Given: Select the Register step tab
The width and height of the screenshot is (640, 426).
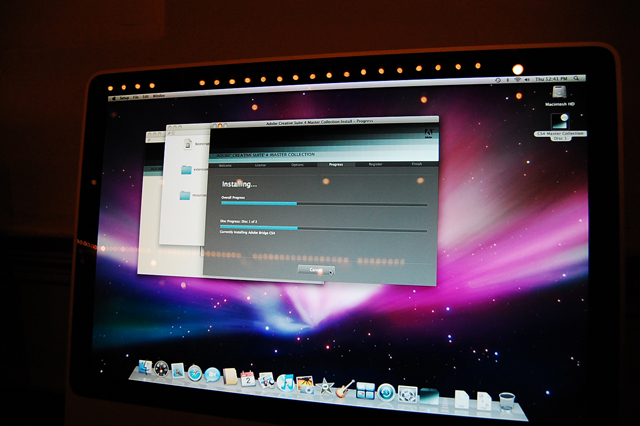Looking at the screenshot, I should (375, 163).
